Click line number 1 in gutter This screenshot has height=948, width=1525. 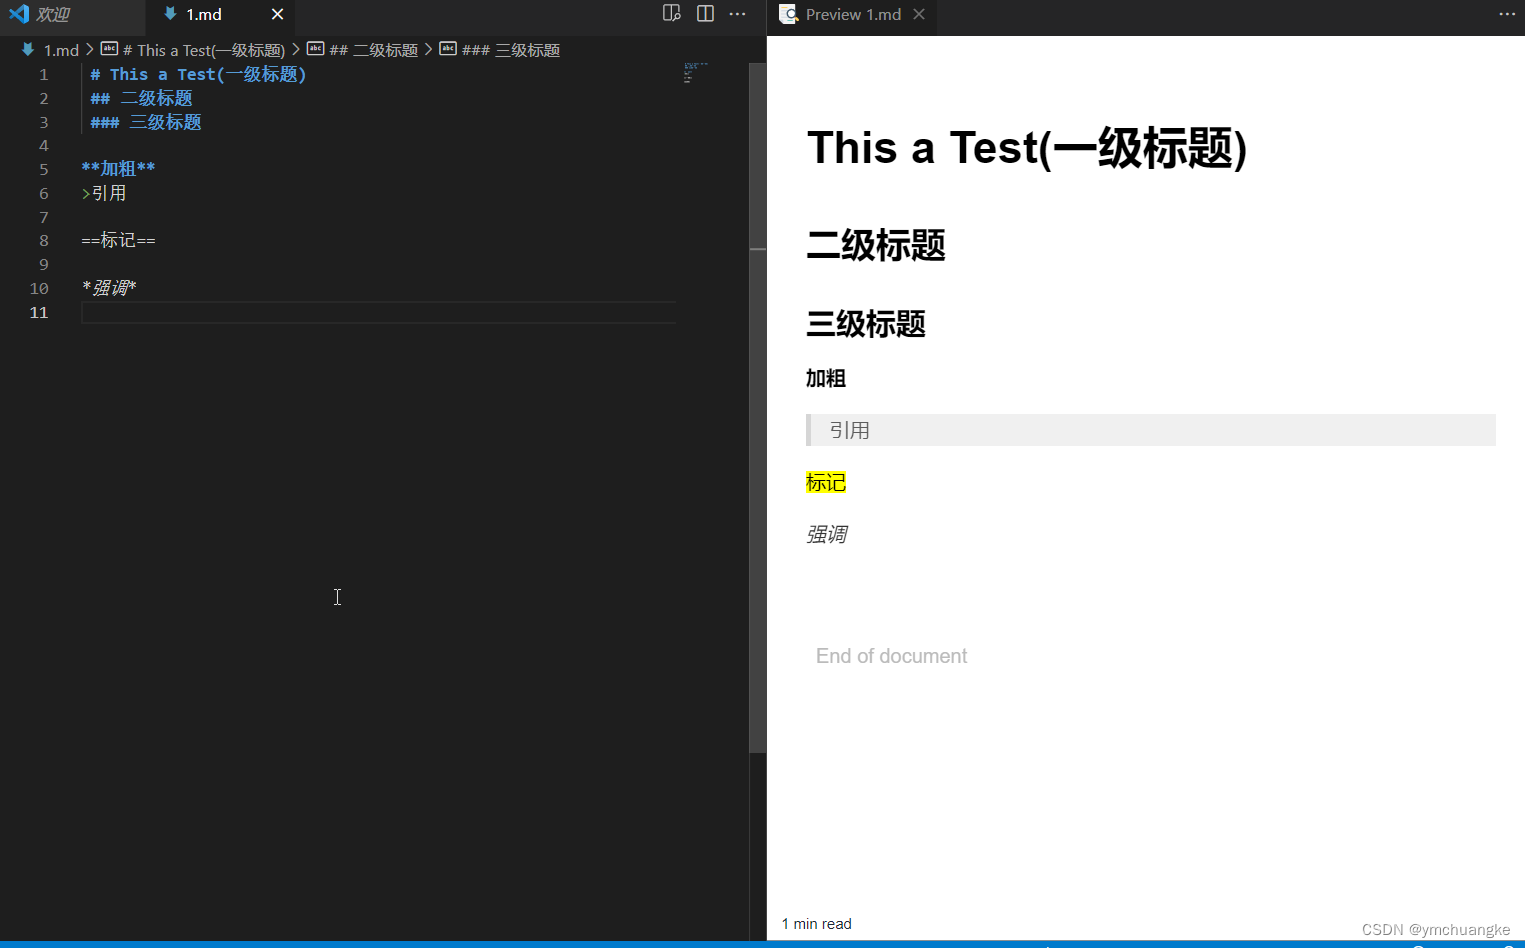(x=44, y=74)
